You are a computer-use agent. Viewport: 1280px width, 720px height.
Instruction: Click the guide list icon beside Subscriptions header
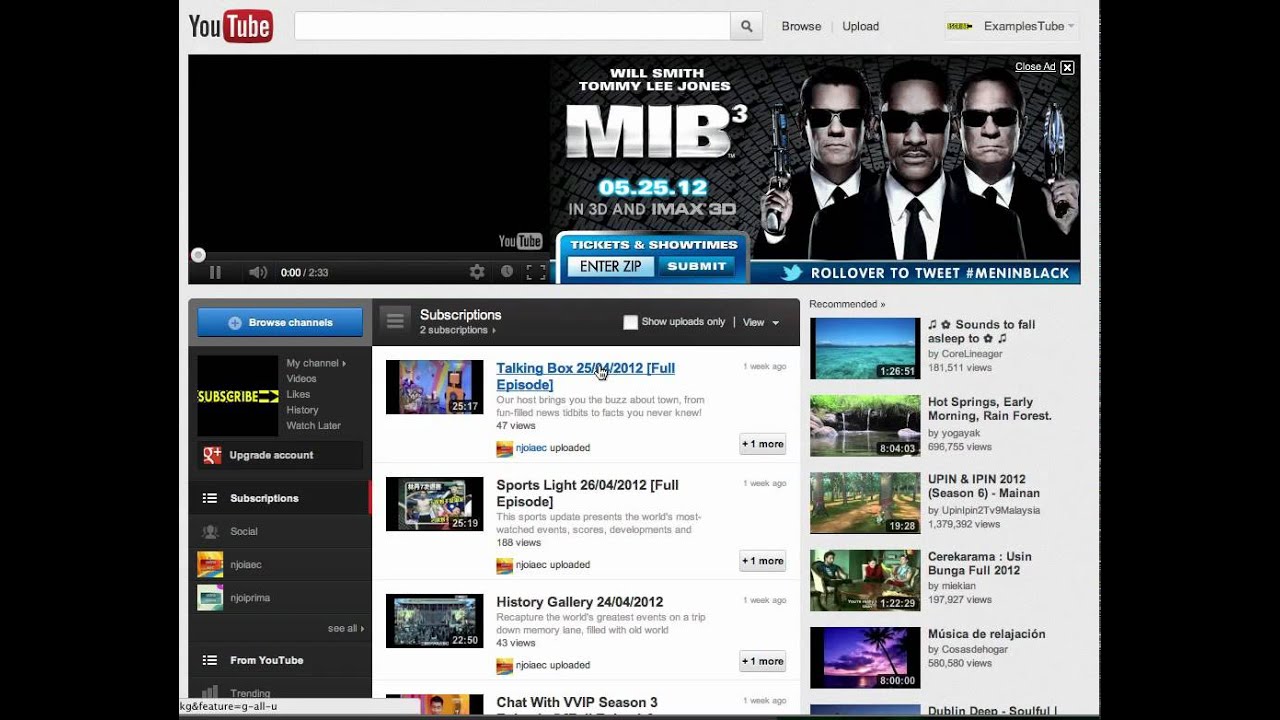click(x=395, y=321)
